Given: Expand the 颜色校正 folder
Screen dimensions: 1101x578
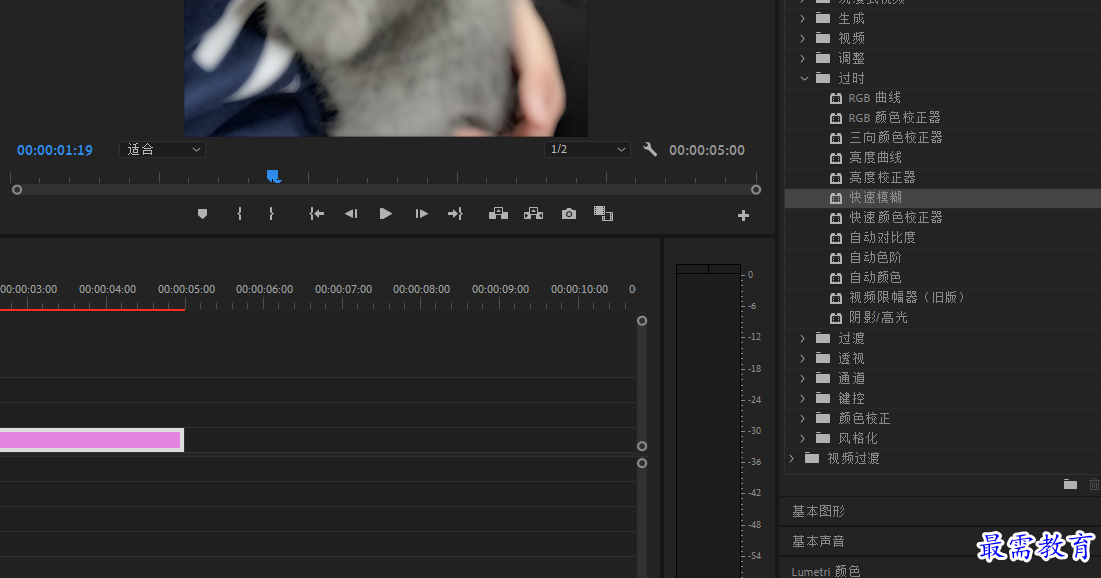Looking at the screenshot, I should [x=803, y=419].
